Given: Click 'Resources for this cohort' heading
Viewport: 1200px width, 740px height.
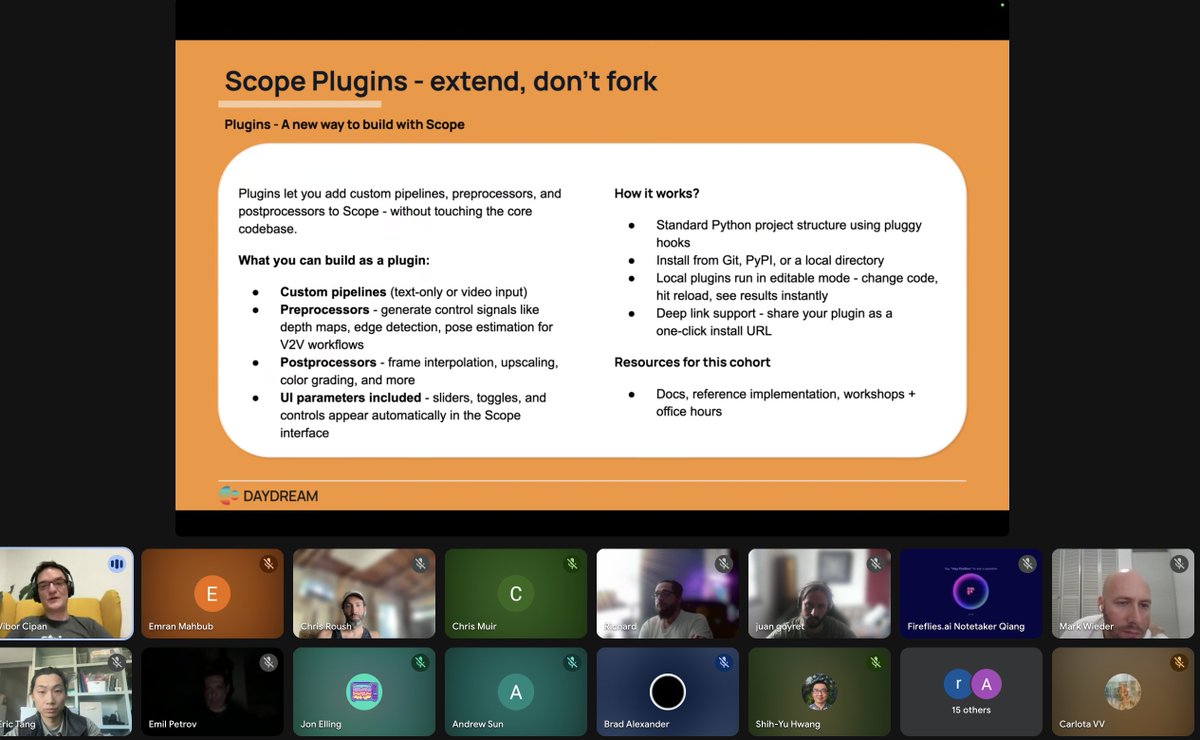Looking at the screenshot, I should coord(692,362).
